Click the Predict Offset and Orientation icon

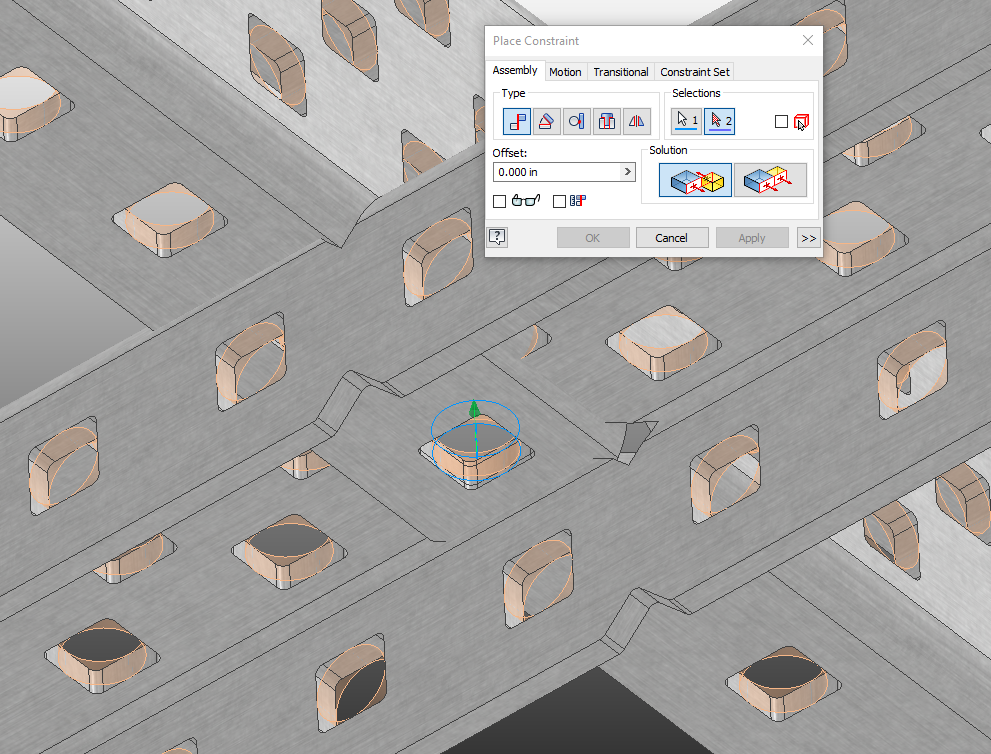578,200
